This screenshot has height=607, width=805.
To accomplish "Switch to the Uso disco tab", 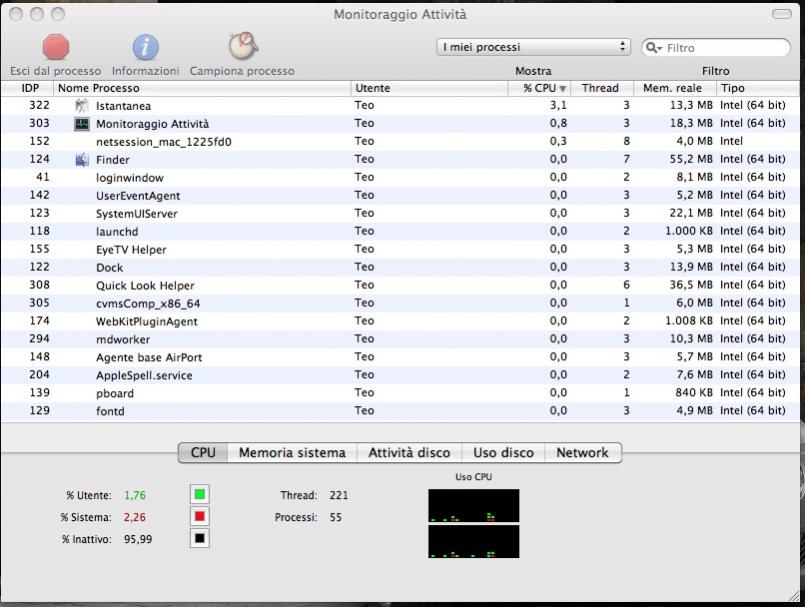I will (503, 452).
